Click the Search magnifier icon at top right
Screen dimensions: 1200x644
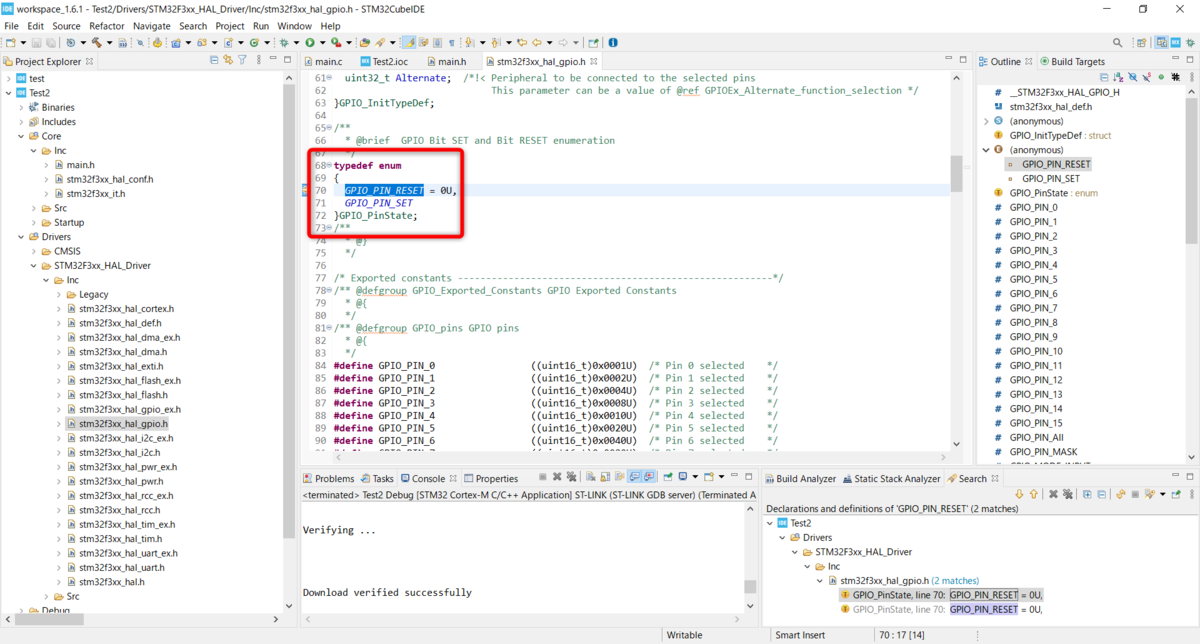(1117, 42)
